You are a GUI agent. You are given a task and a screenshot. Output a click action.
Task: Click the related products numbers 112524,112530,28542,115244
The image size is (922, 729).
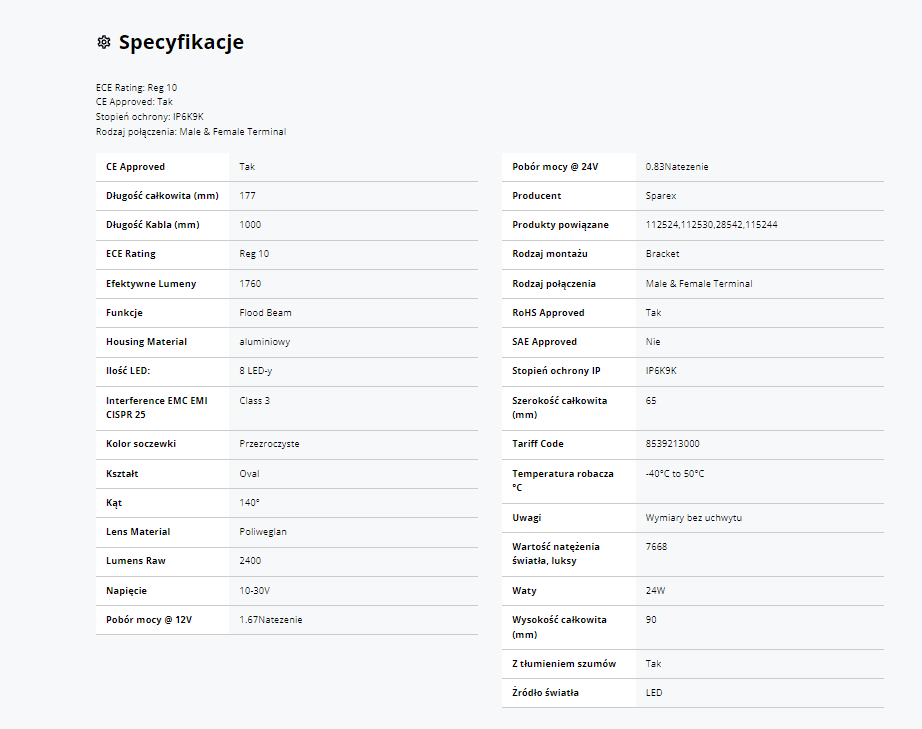coord(711,225)
